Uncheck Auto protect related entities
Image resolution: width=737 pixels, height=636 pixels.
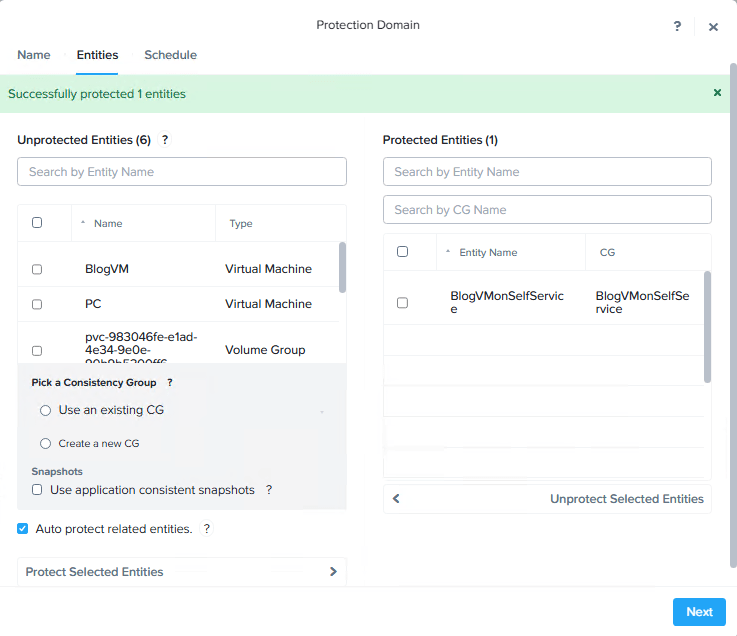pos(22,529)
